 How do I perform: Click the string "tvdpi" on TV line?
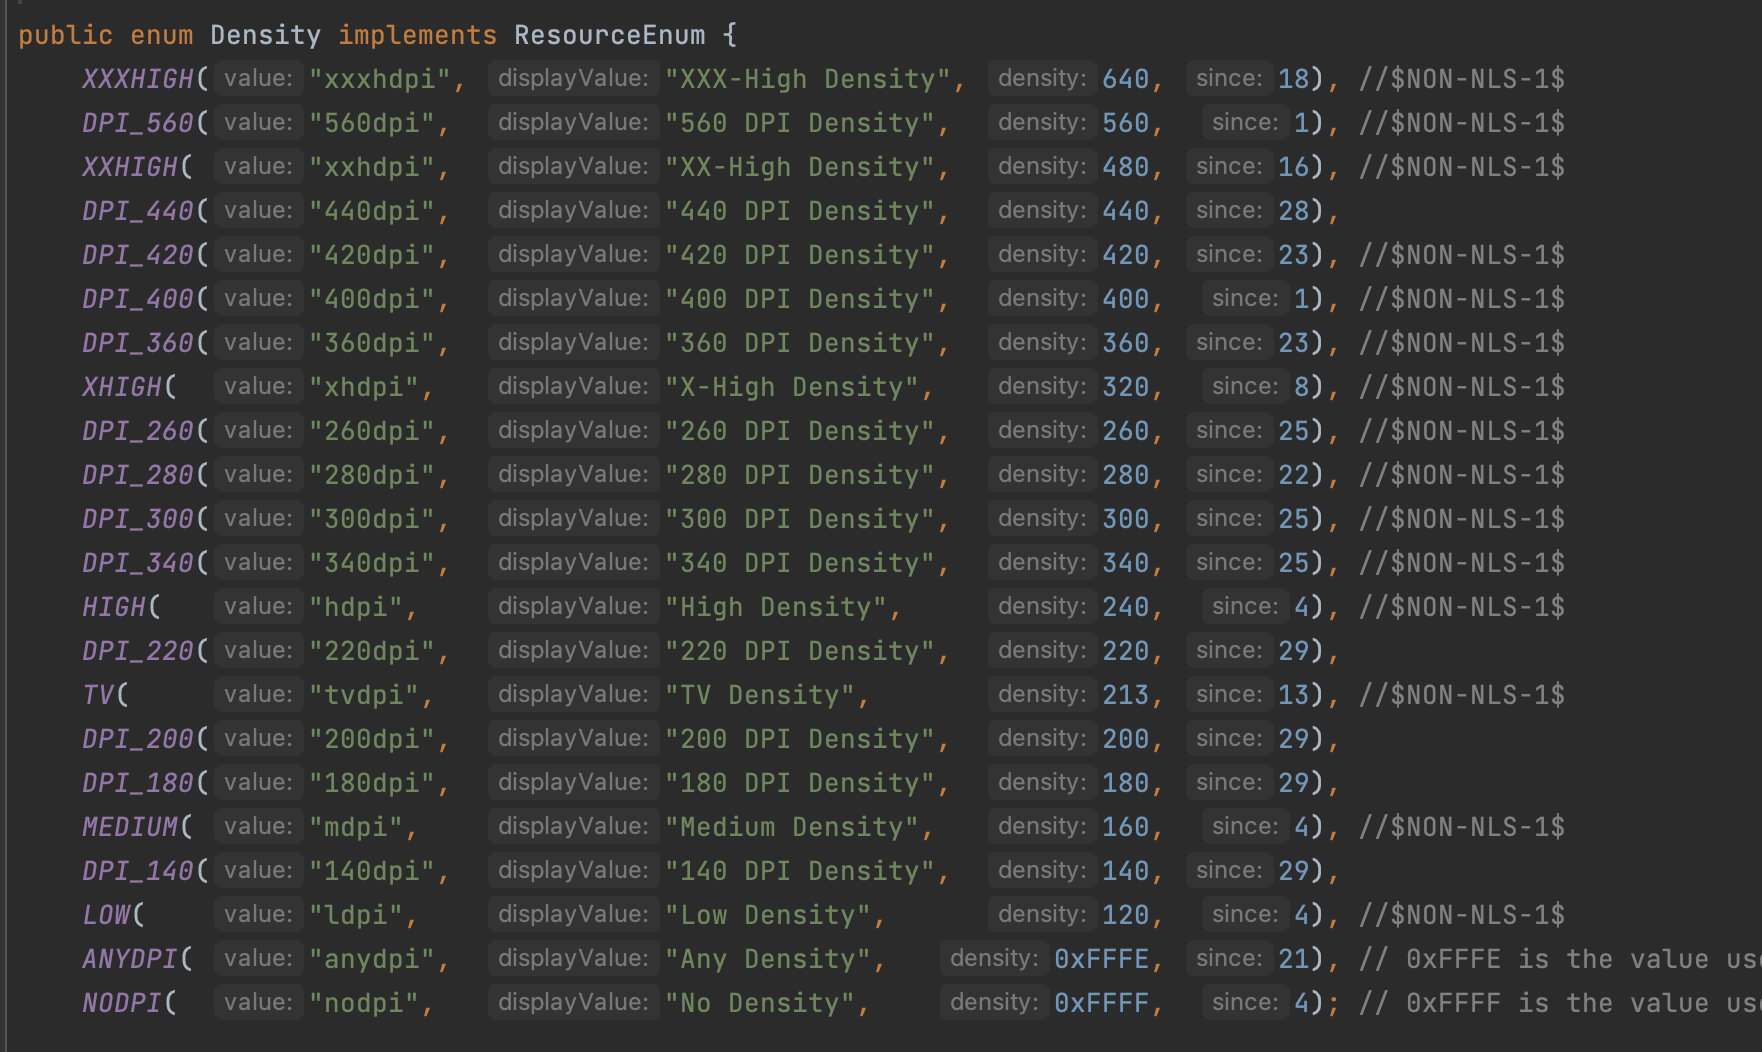[365, 694]
